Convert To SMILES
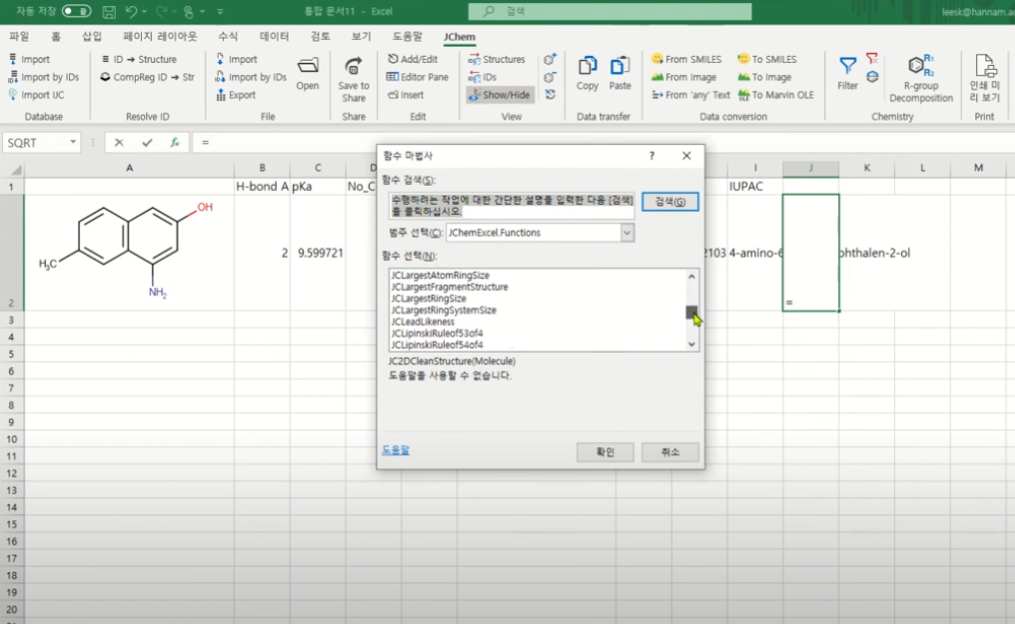The width and height of the screenshot is (1015, 624). click(x=767, y=59)
